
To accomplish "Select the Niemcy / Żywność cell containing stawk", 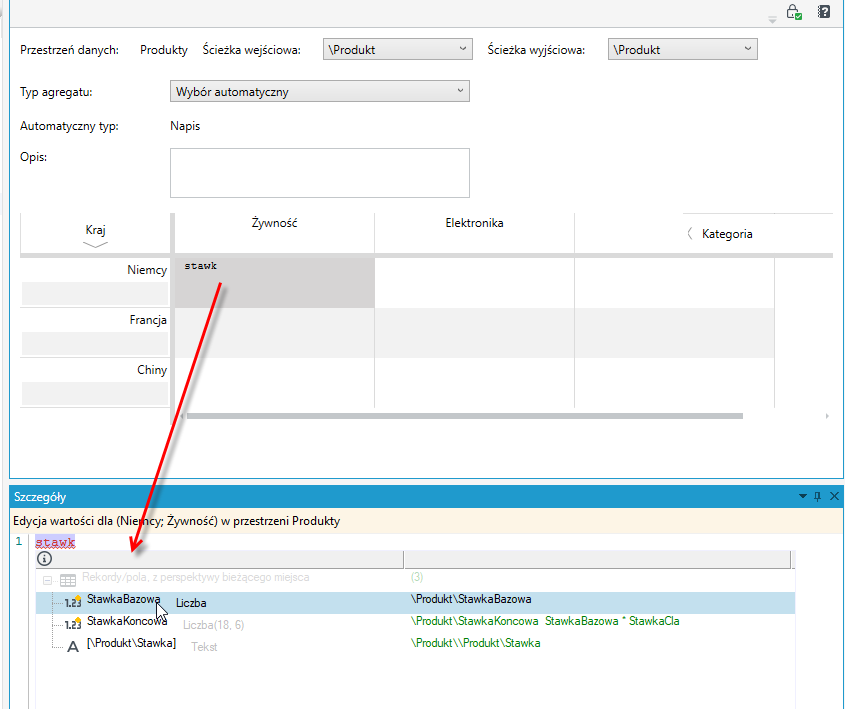I will coord(275,283).
